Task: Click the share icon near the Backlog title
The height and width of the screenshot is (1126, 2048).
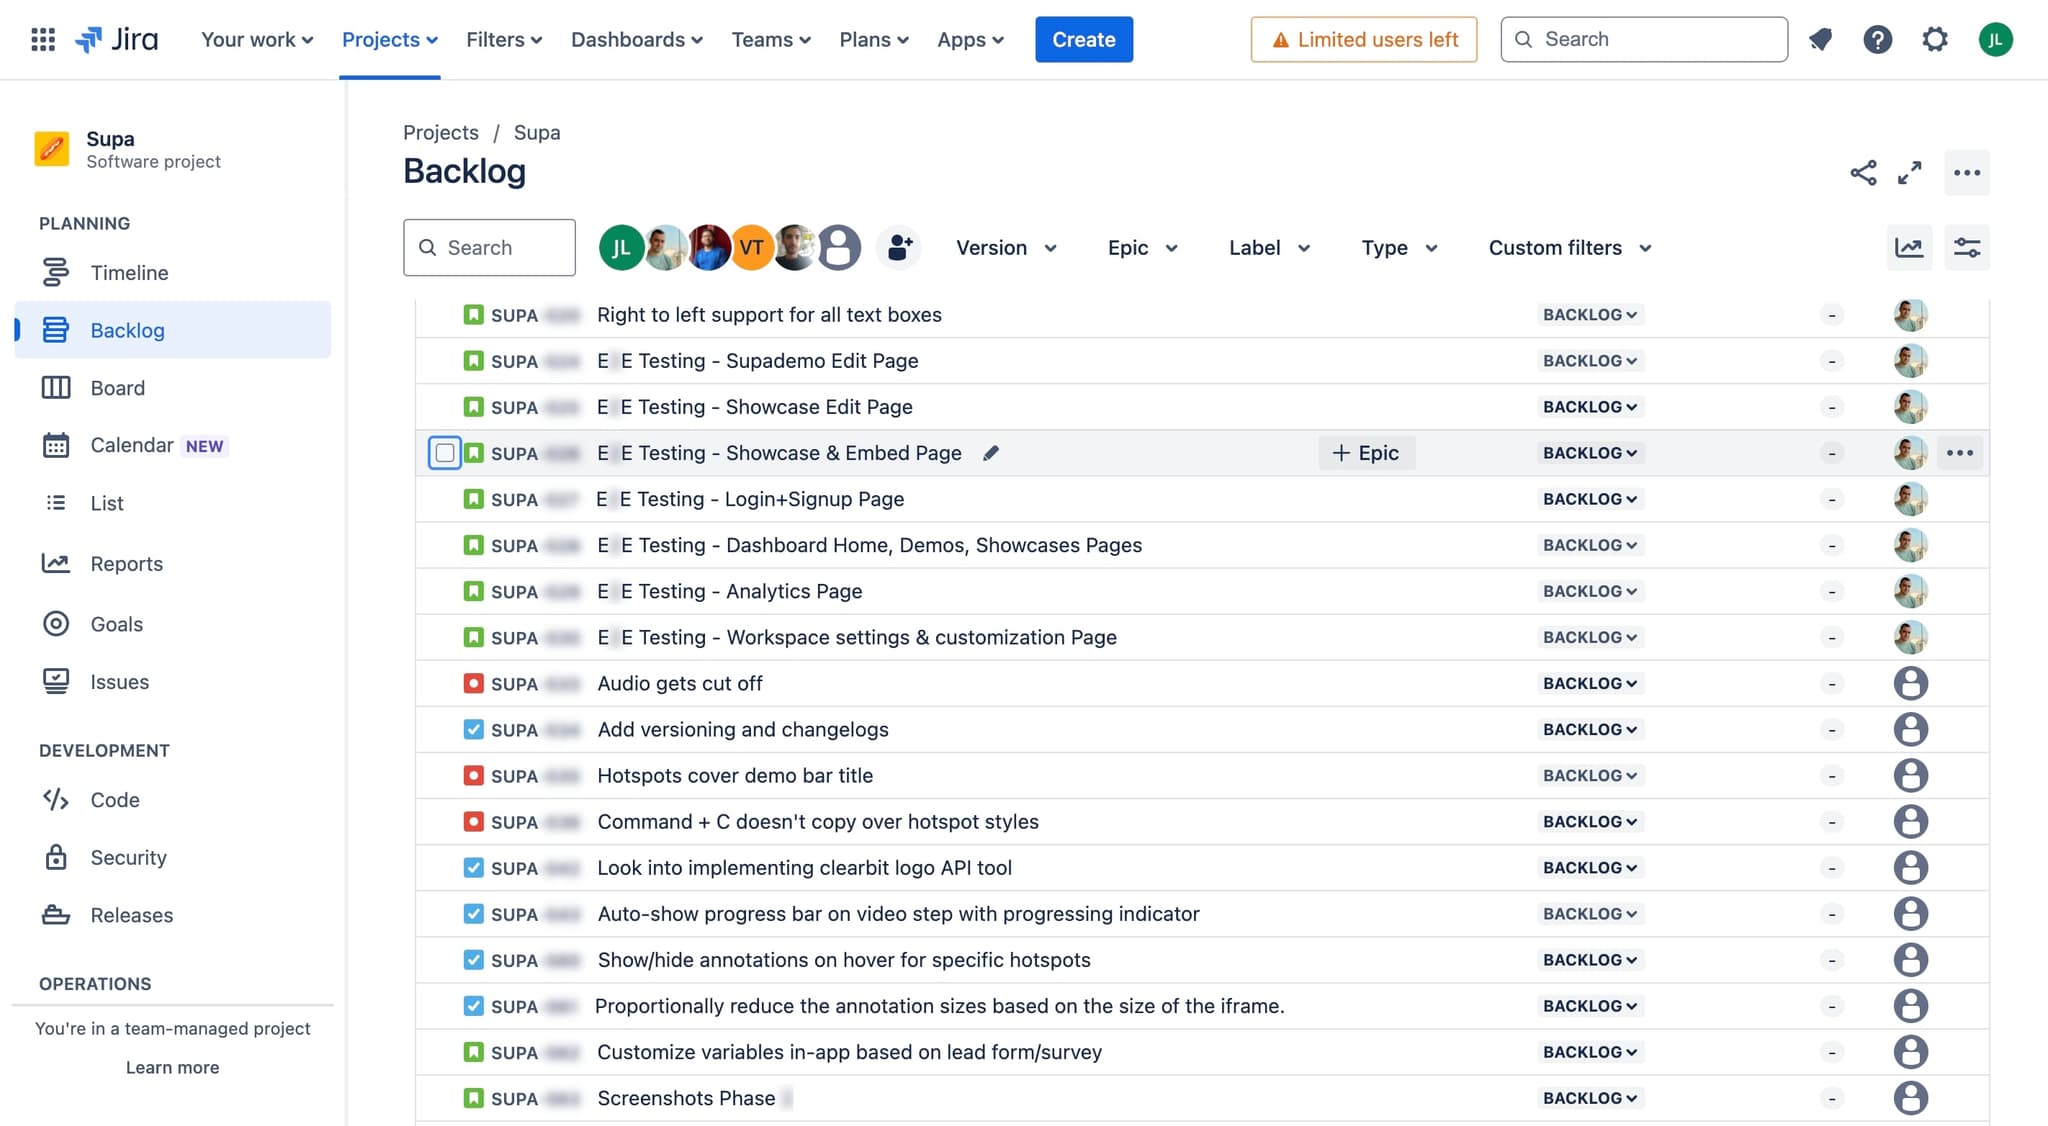Action: point(1862,172)
